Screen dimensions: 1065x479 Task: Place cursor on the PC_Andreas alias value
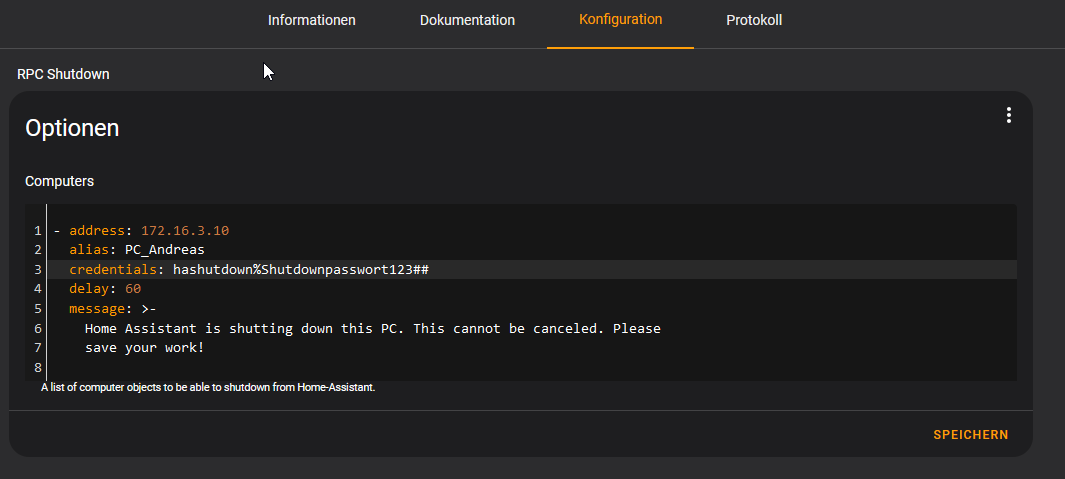[164, 250]
